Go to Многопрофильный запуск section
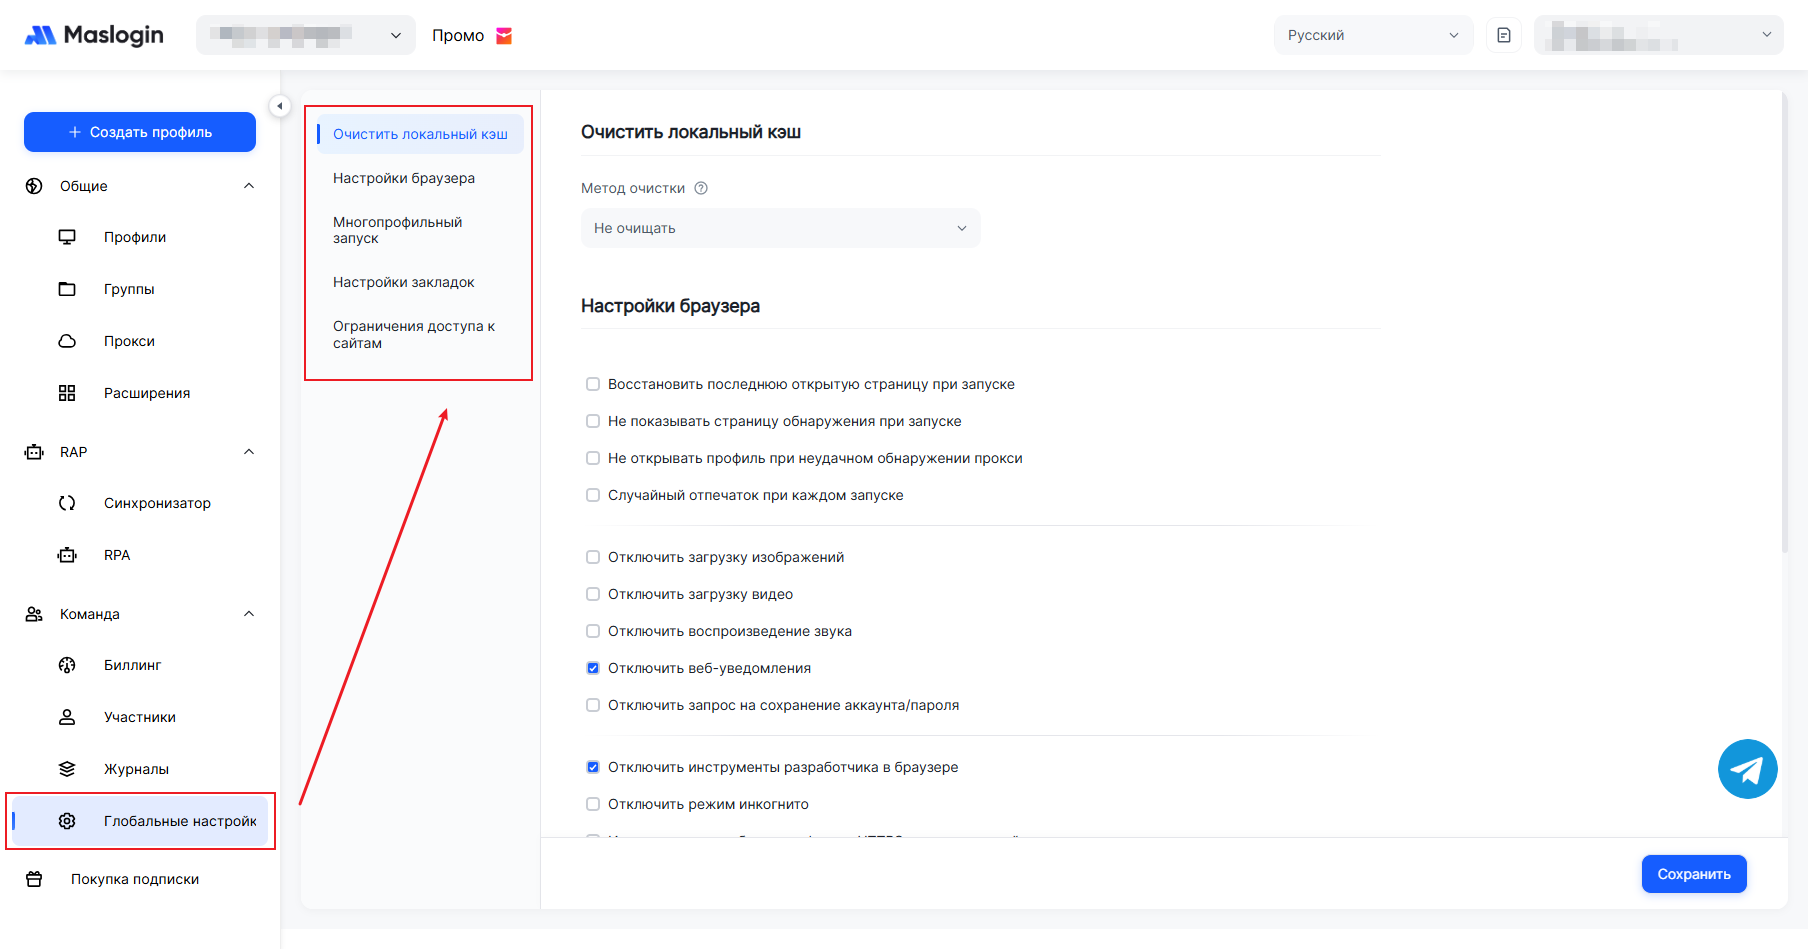This screenshot has height=949, width=1808. [x=398, y=230]
